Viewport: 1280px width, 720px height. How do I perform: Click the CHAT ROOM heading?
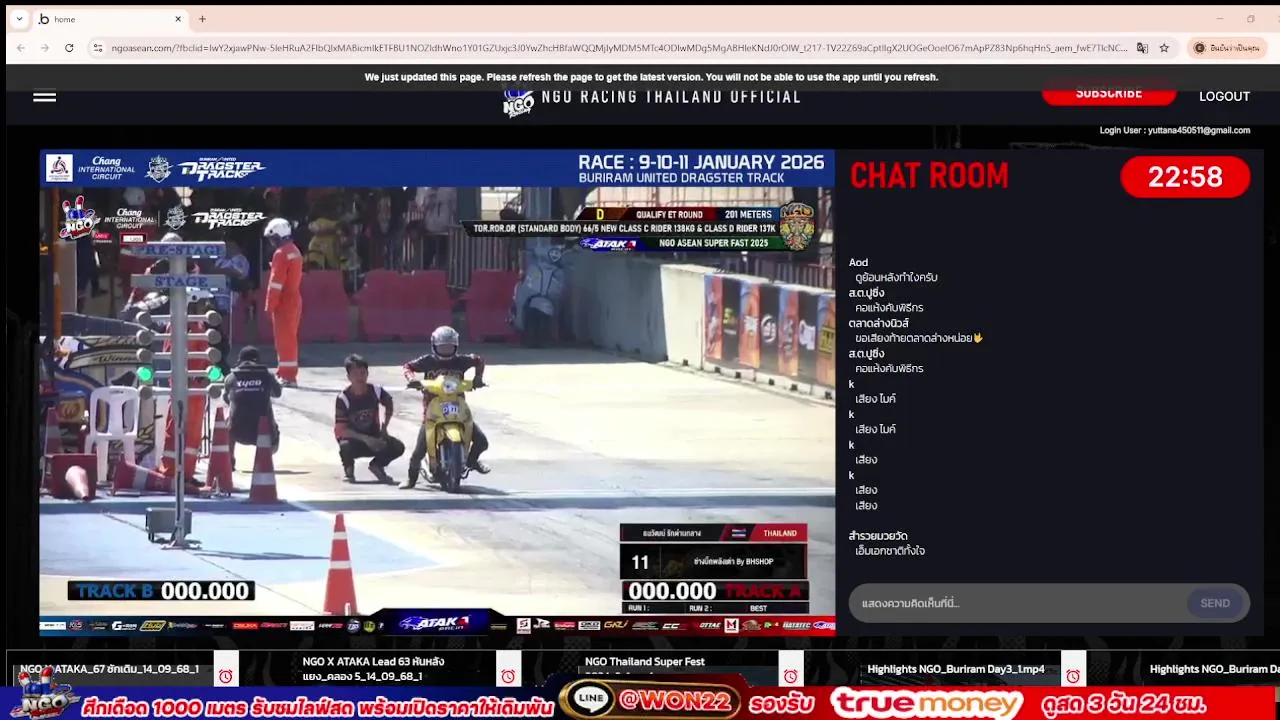[929, 176]
